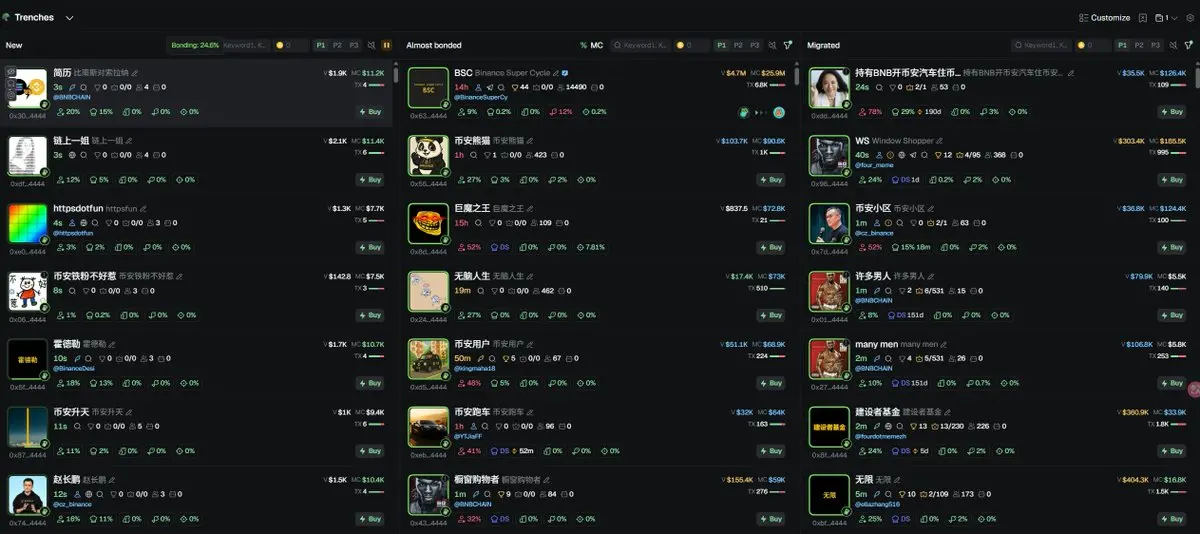Click the edit pencil next to 币安熊猫
The image size is (1200, 534).
(x=530, y=141)
